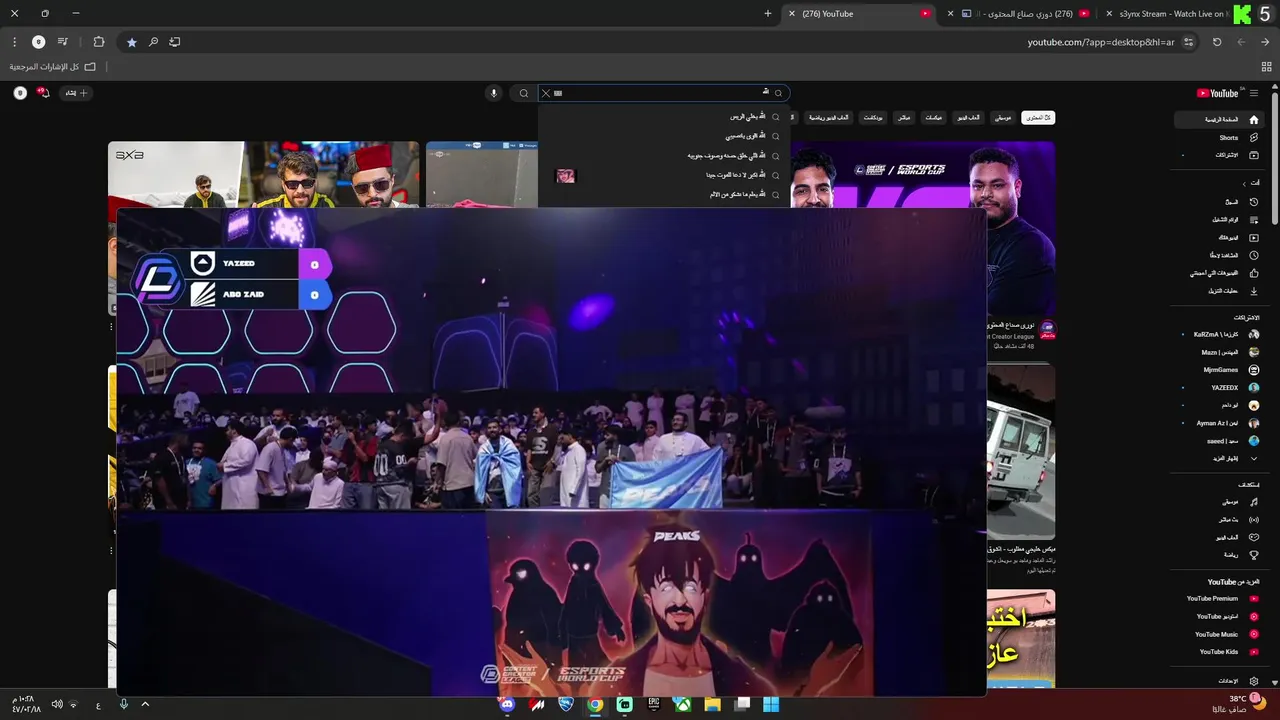Click the YouTube logo
1280x720 pixels.
click(x=1219, y=93)
